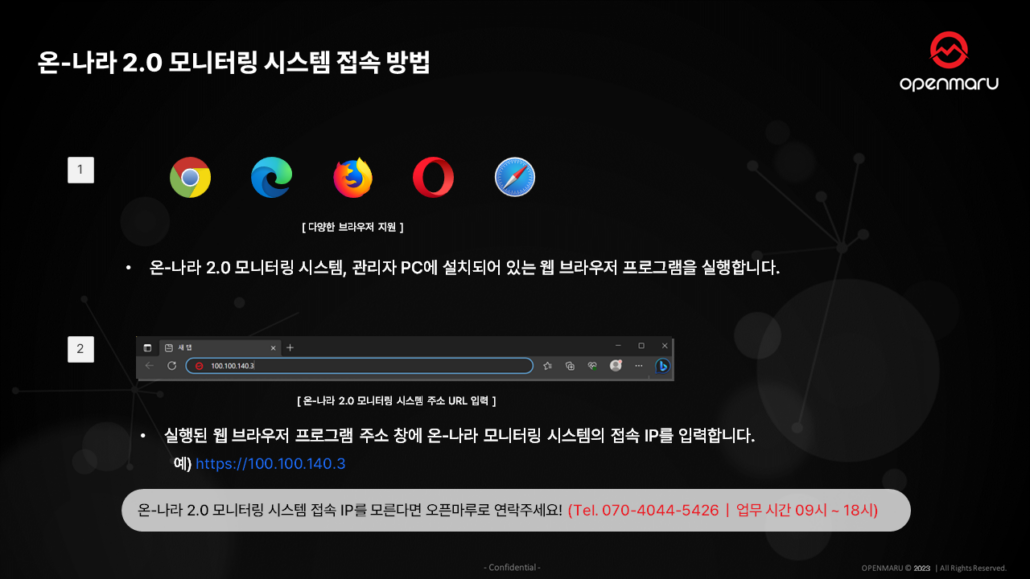1030x579 pixels.
Task: Click the OPENMARU logo
Action: pos(948,62)
